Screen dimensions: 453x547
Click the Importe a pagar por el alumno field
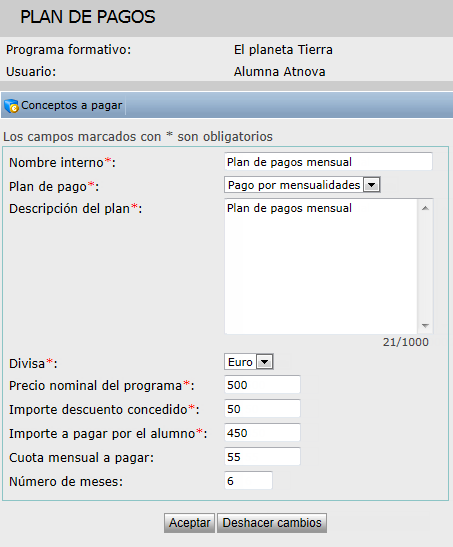[x=262, y=433]
